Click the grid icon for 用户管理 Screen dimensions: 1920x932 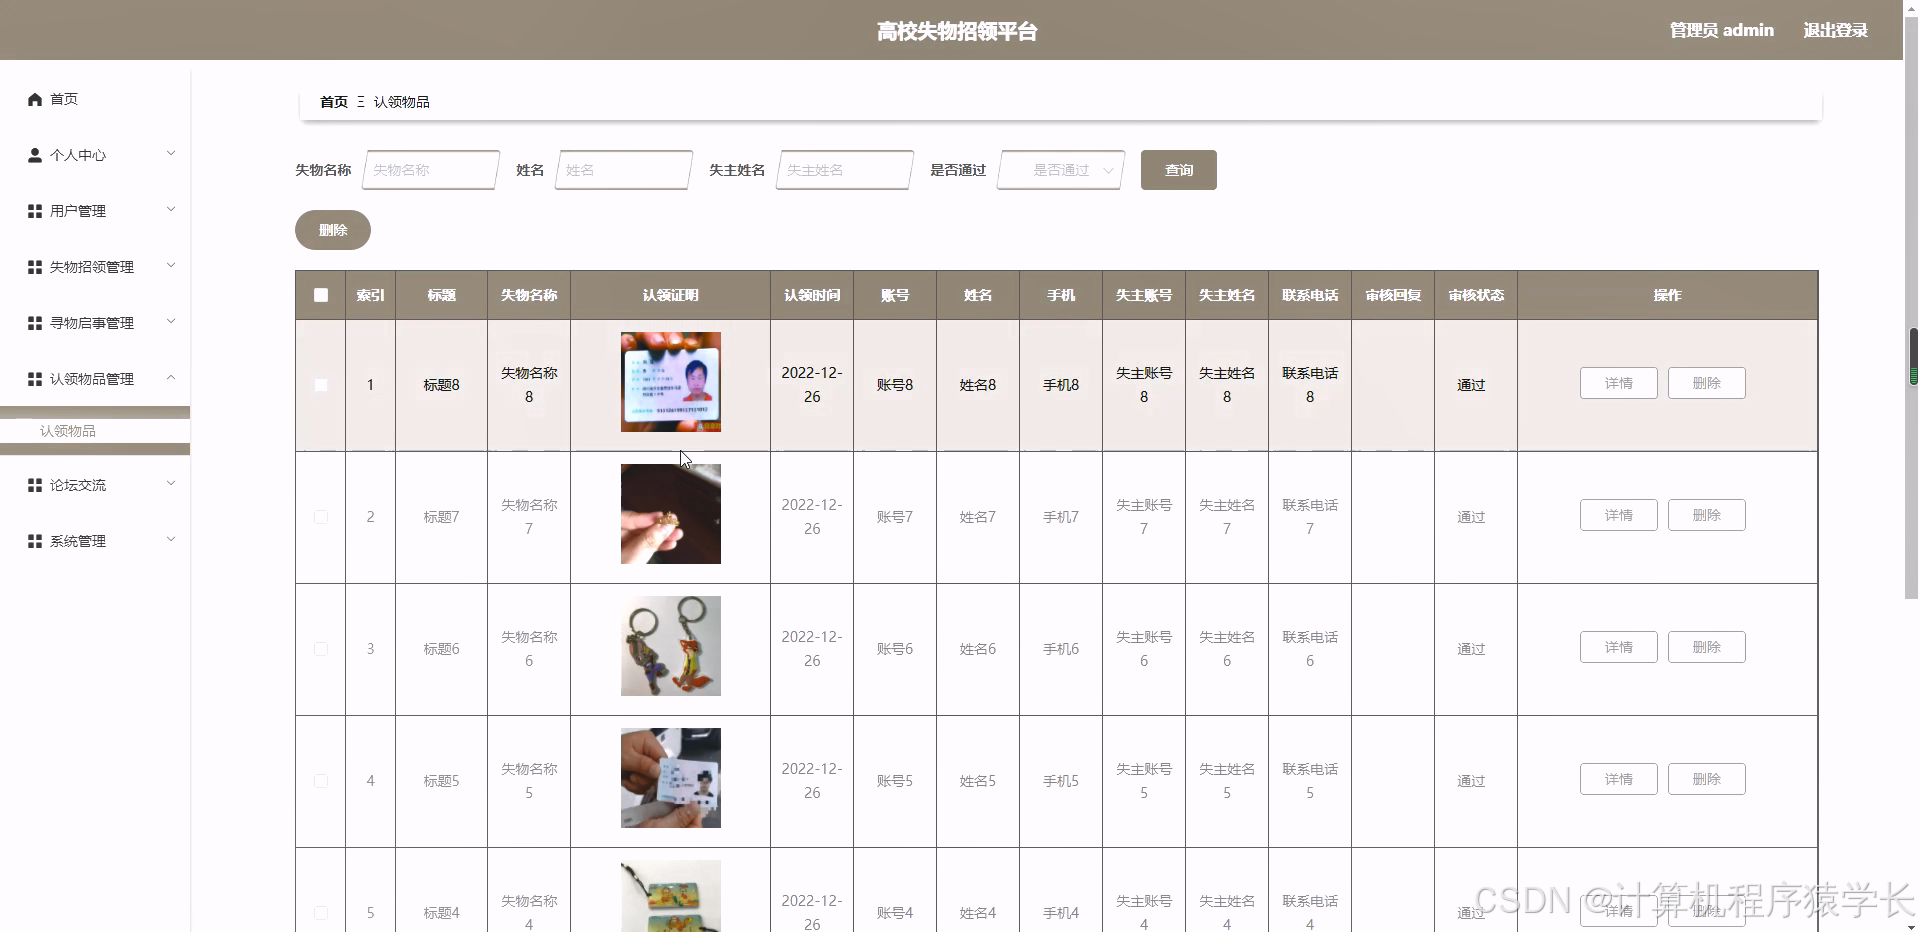click(35, 211)
